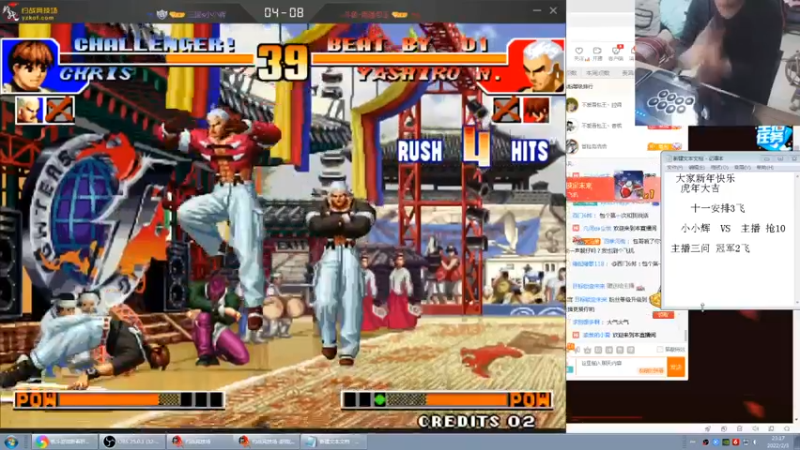Open the 编辑 menu in Notepad
The width and height of the screenshot is (800, 450).
(x=696, y=167)
